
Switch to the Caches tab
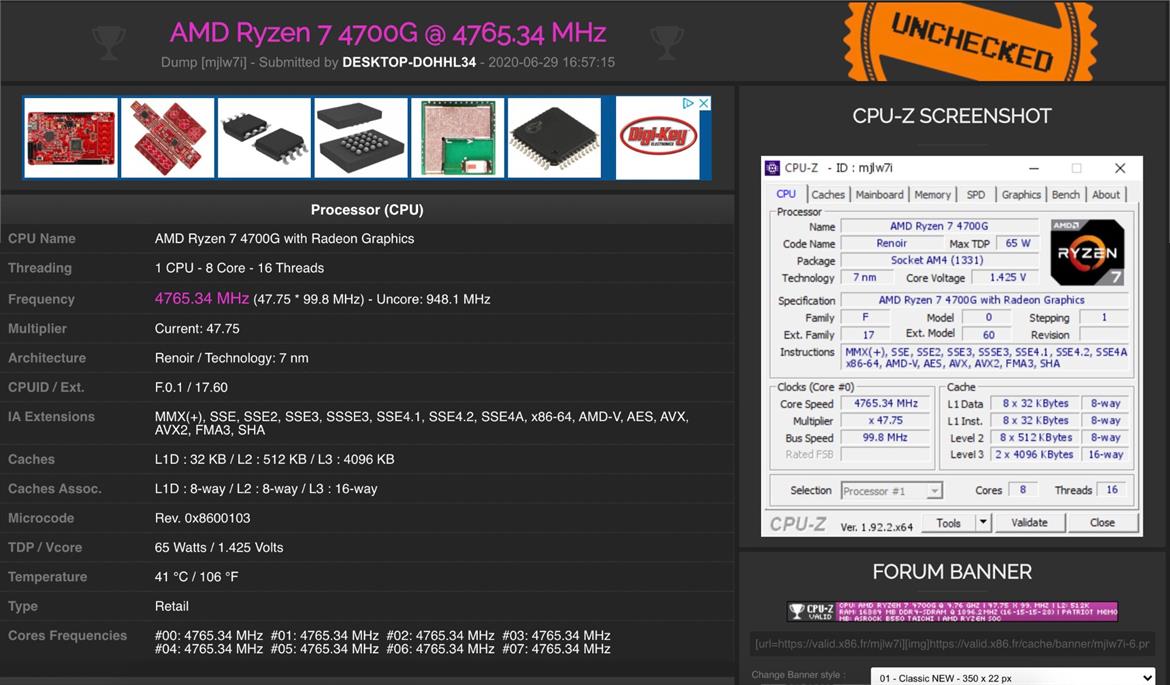pos(828,194)
